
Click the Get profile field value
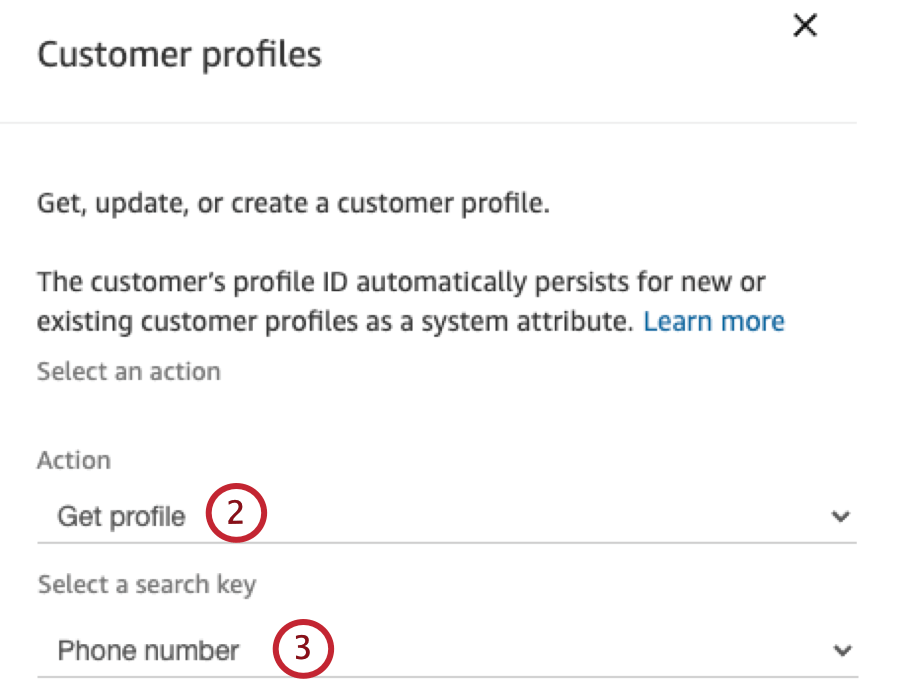point(122,516)
